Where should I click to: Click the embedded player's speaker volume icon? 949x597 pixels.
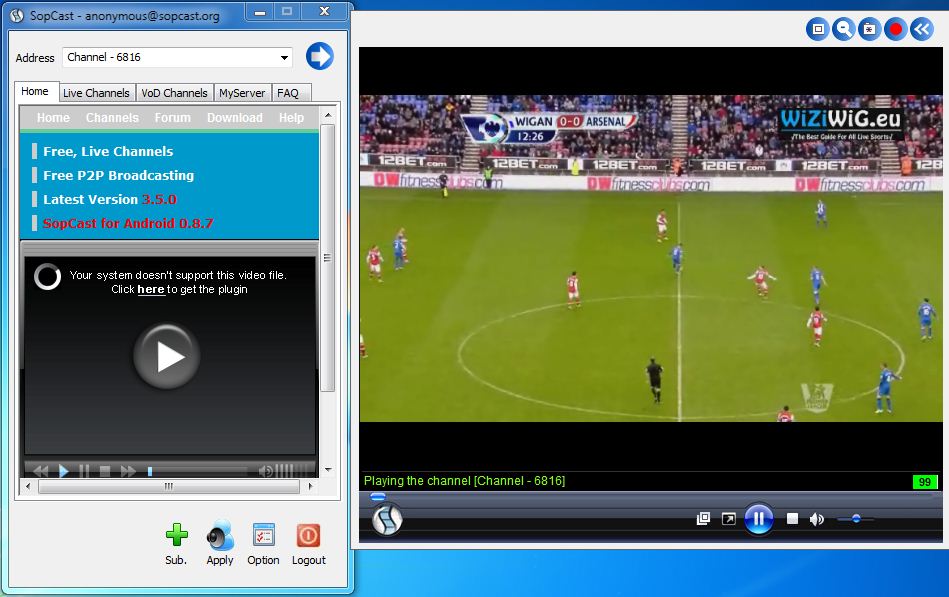point(265,470)
